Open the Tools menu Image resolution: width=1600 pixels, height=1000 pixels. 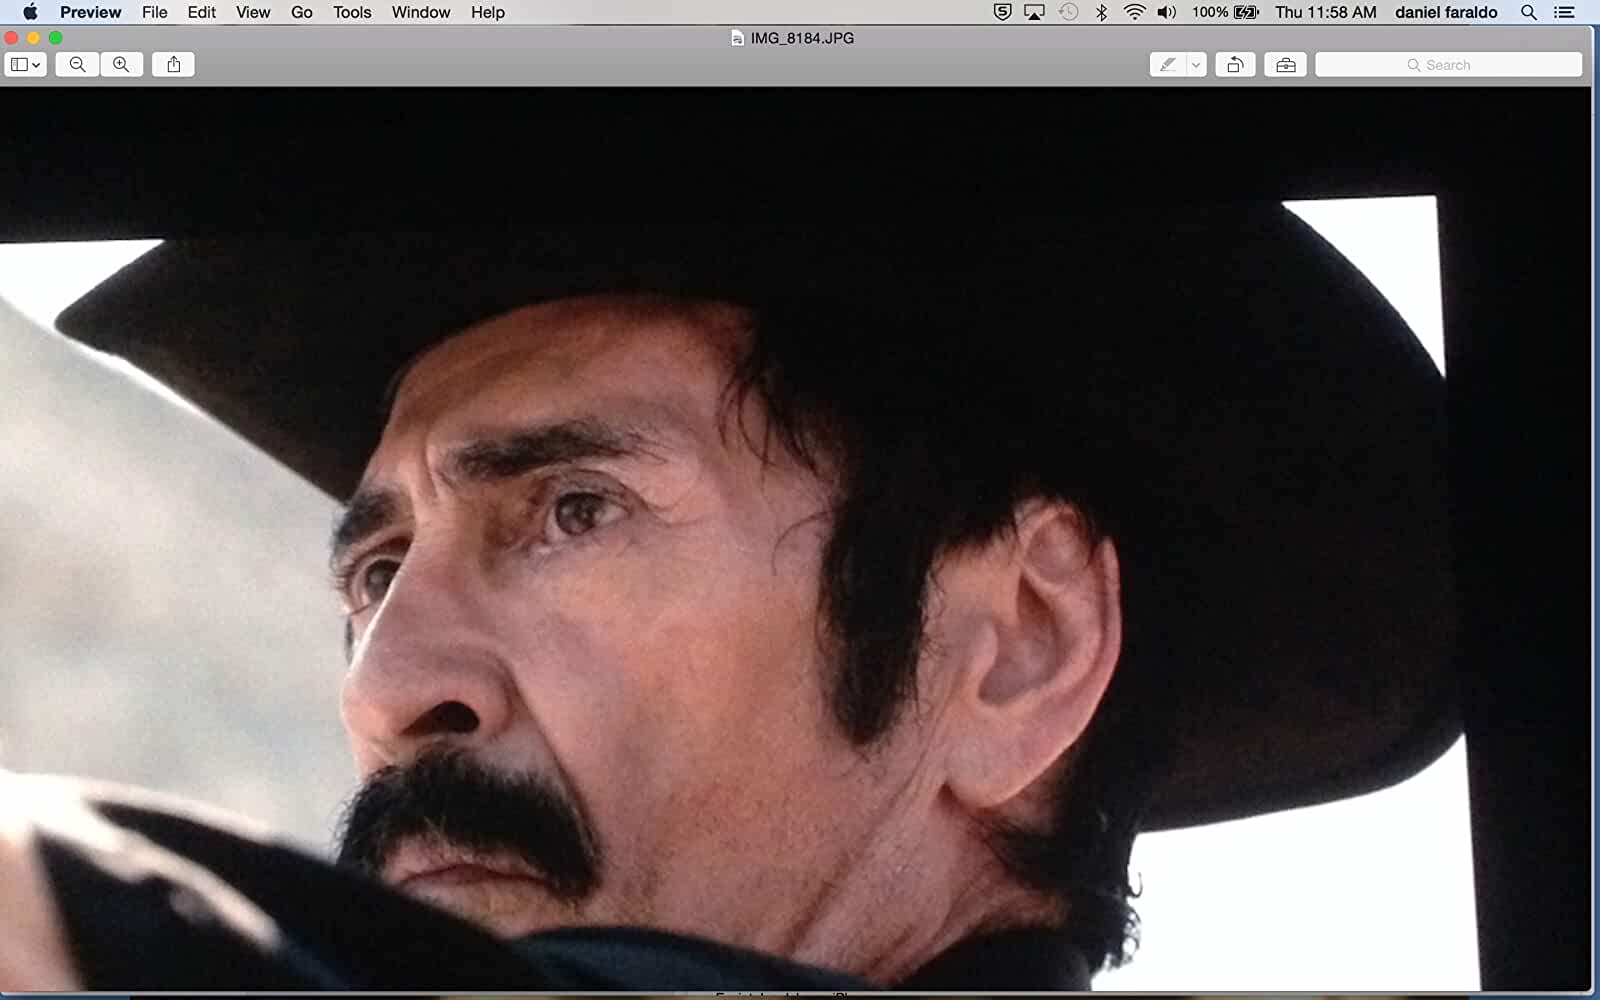[x=352, y=13]
